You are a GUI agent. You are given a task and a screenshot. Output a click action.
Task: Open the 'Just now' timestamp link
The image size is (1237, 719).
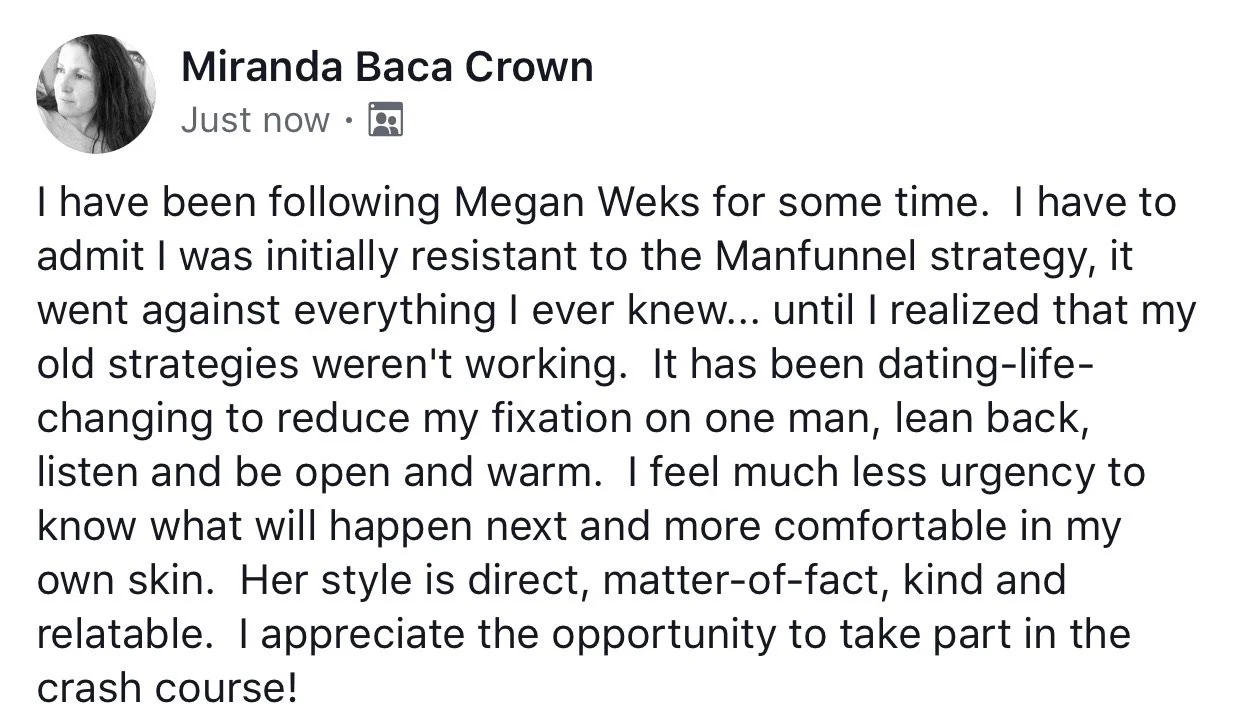tap(255, 121)
